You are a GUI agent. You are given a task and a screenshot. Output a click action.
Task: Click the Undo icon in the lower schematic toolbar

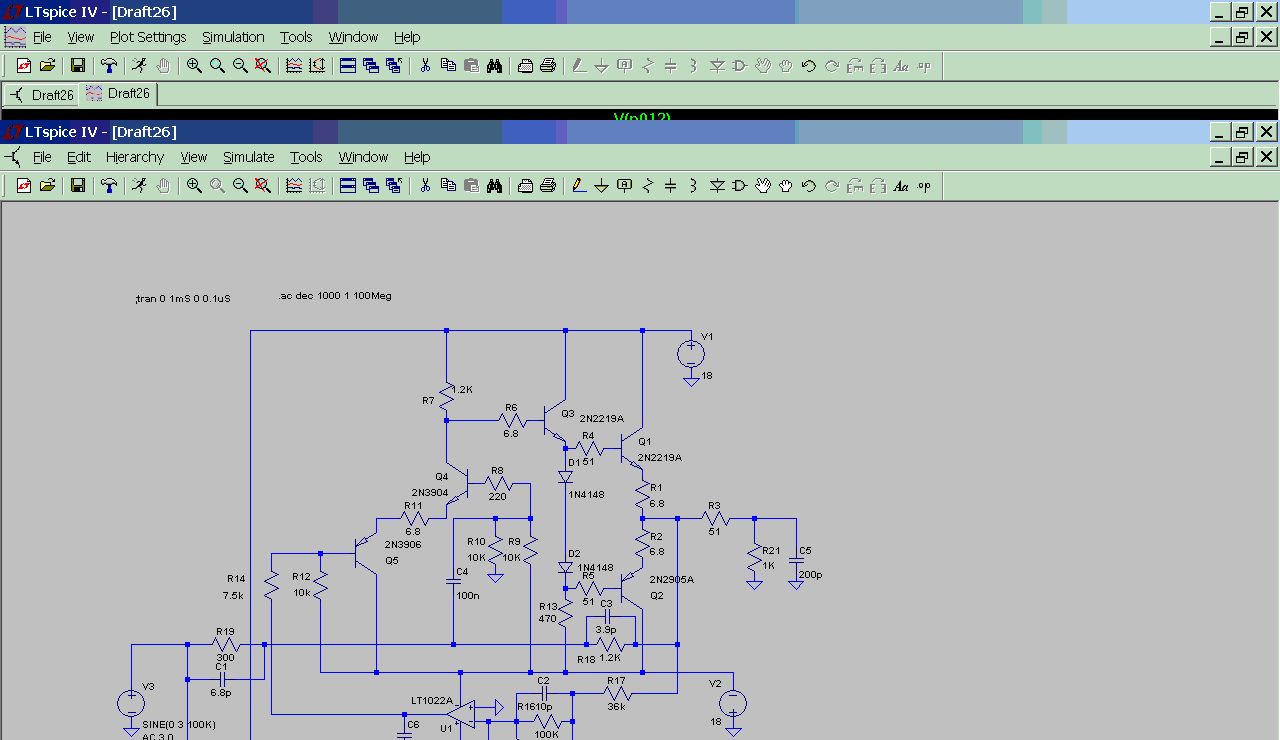pos(808,186)
